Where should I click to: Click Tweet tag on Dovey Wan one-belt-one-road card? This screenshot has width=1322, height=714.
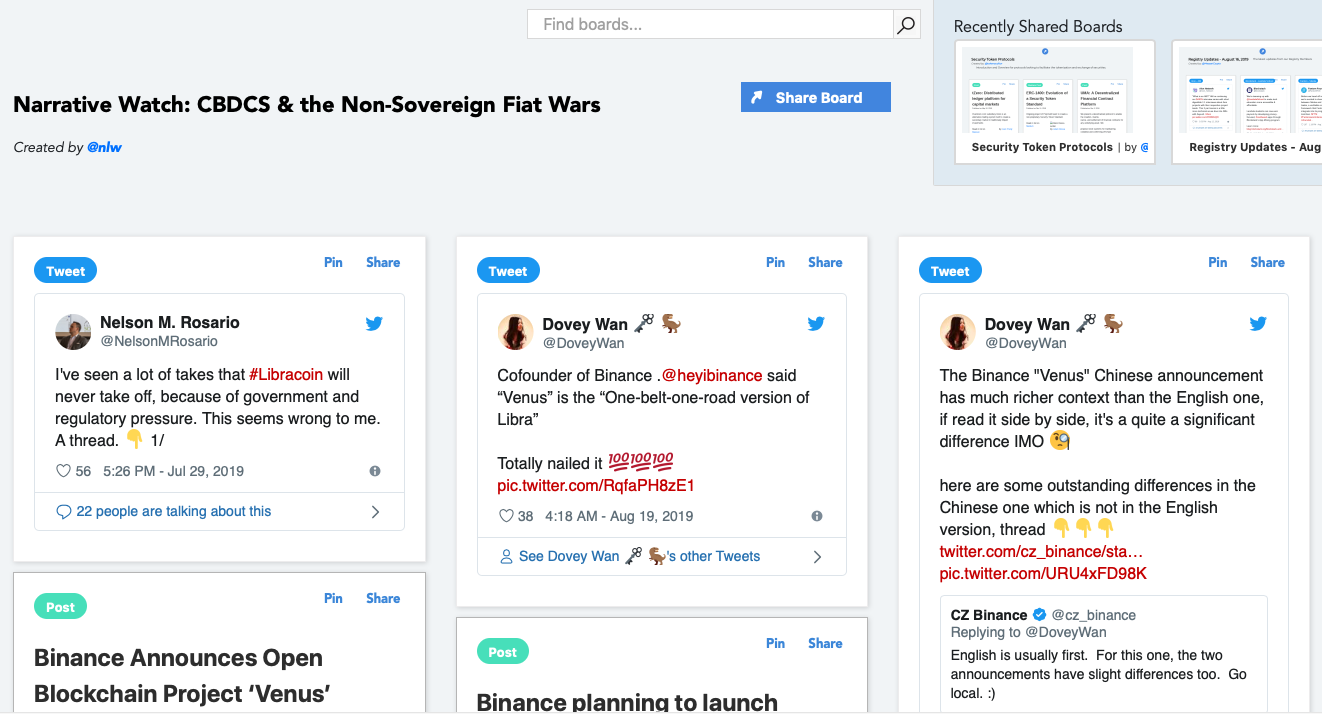coord(508,271)
